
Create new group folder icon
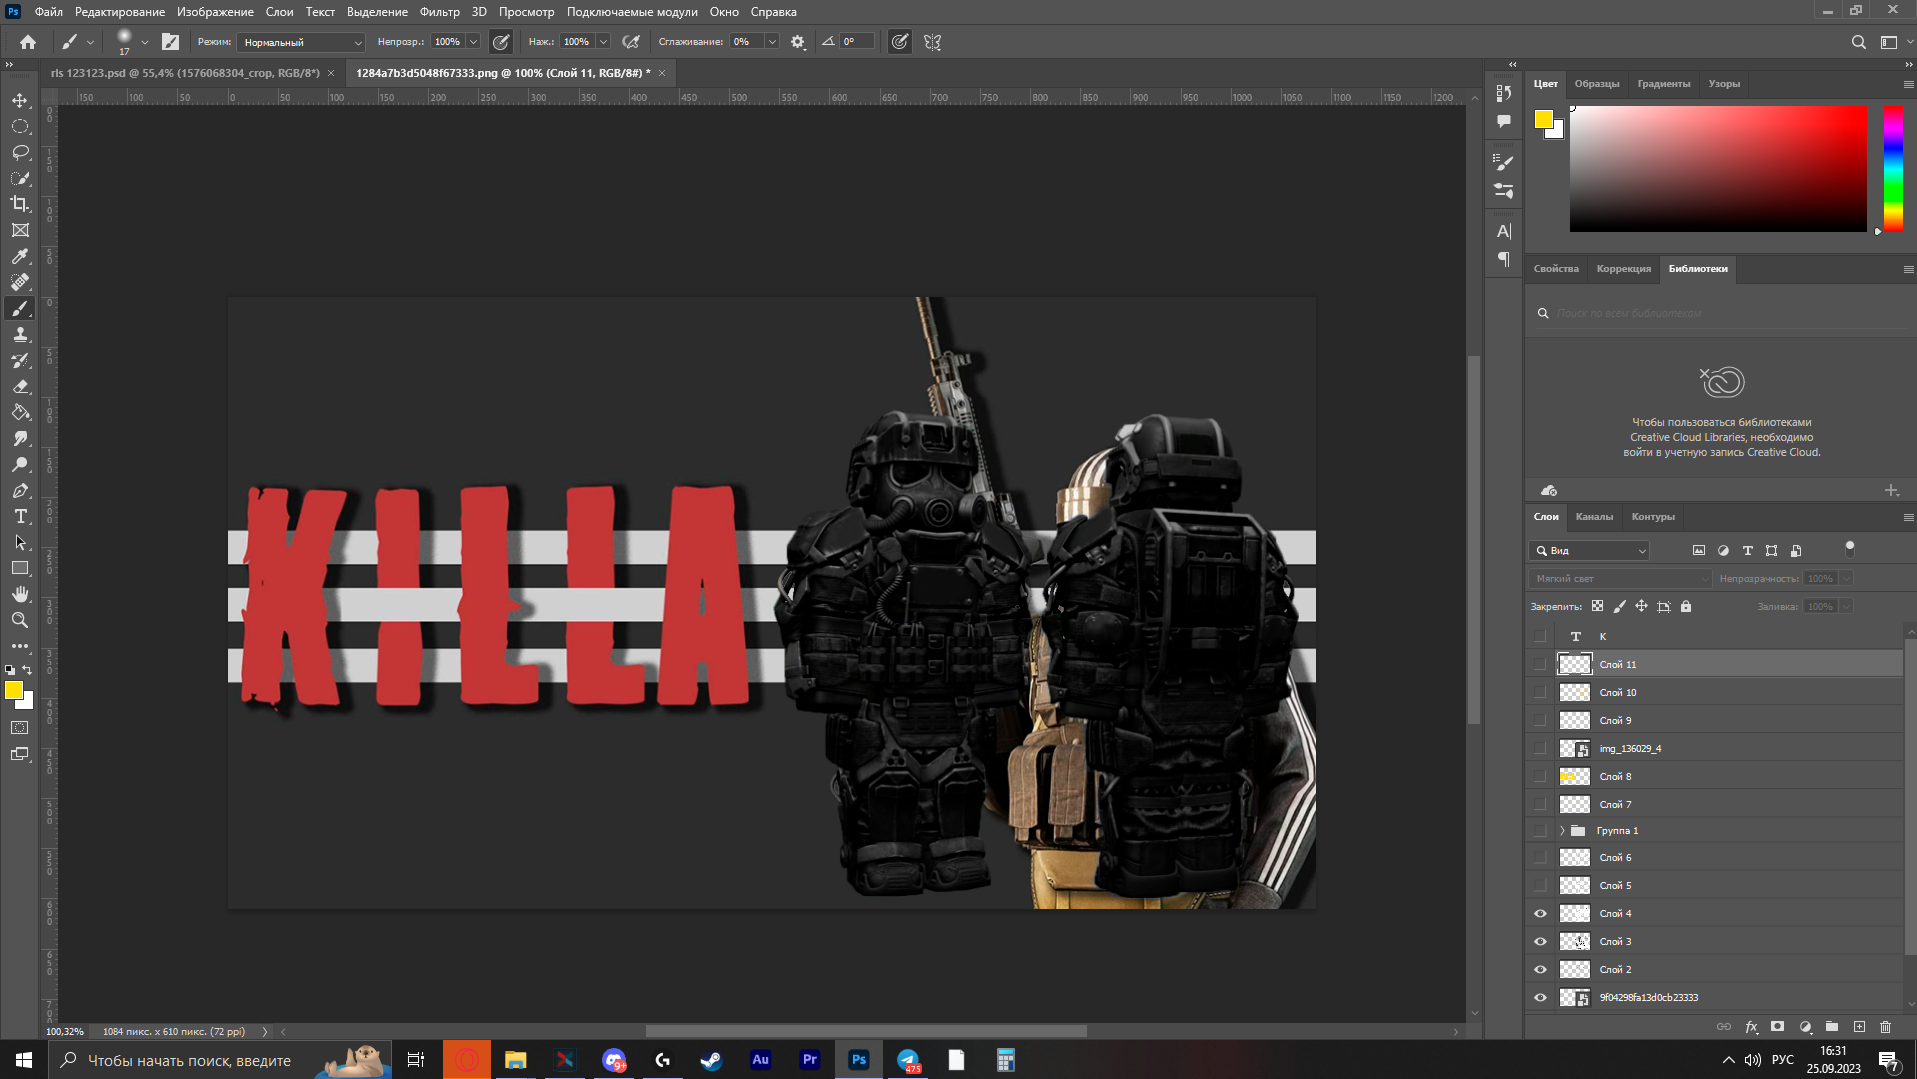(1832, 1027)
